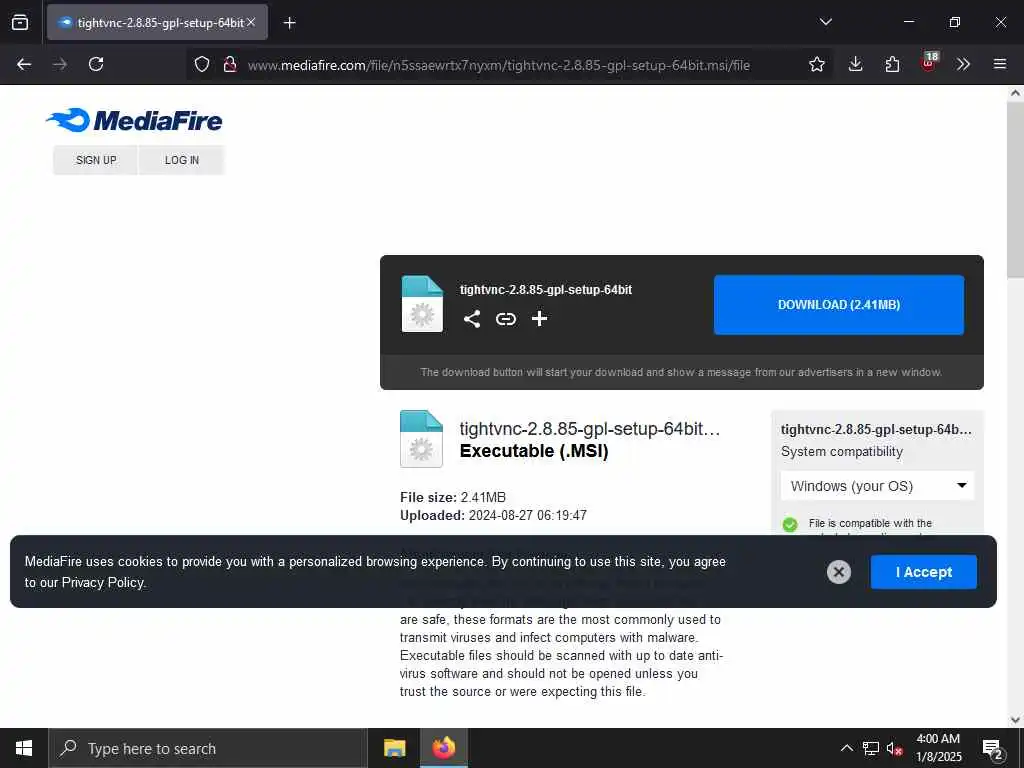Click tightvnc-2.8.85-gpl-setup-64bit title in dark box

pyautogui.click(x=545, y=290)
